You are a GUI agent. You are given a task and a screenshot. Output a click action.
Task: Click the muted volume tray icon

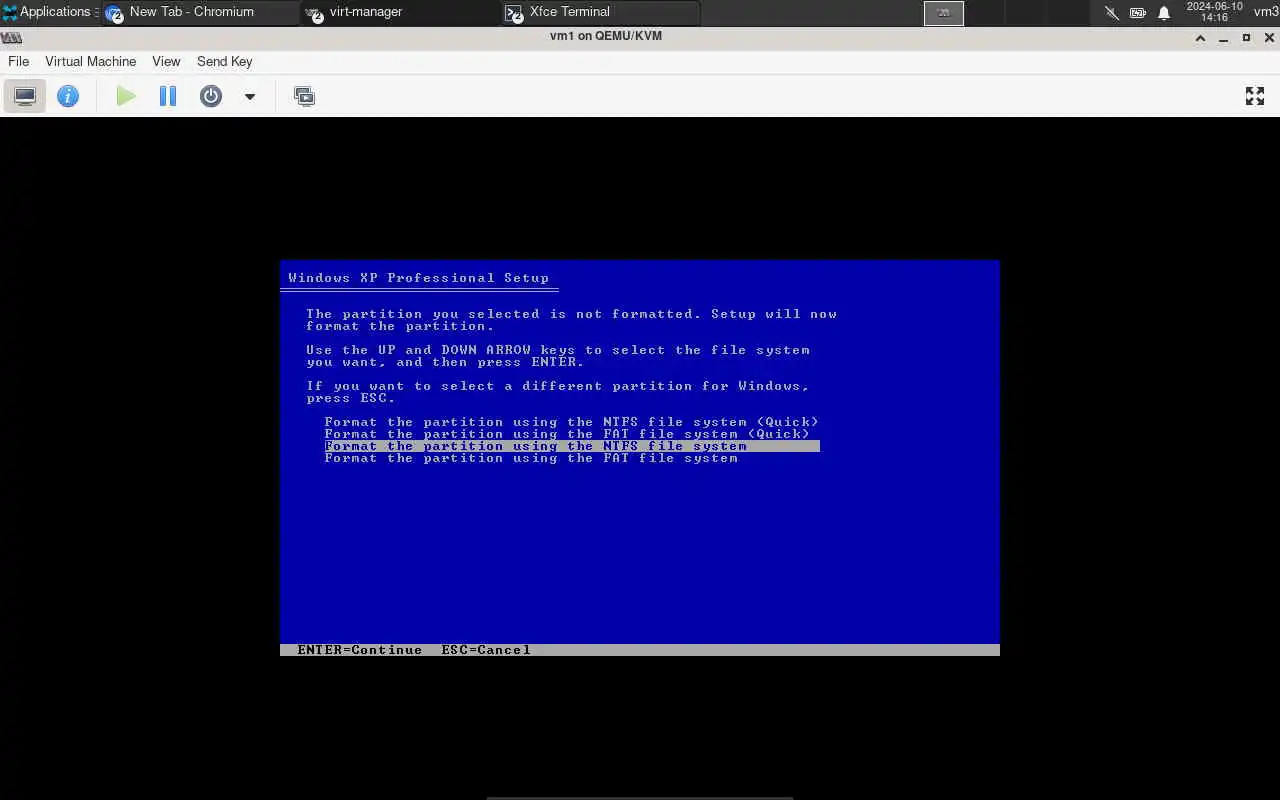pyautogui.click(x=1111, y=13)
